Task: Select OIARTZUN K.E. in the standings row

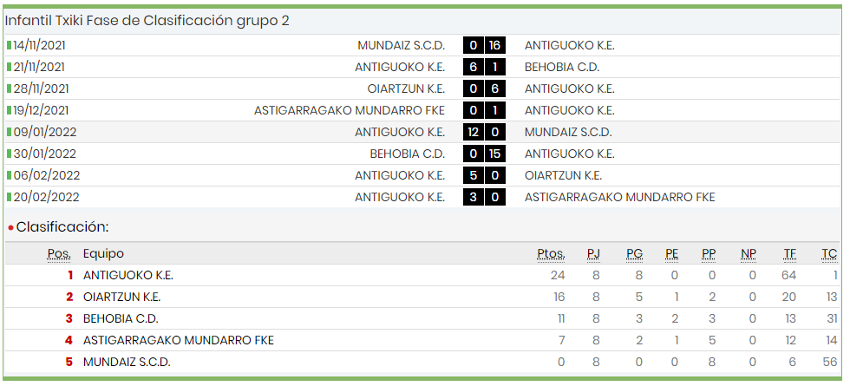Action: tap(122, 297)
